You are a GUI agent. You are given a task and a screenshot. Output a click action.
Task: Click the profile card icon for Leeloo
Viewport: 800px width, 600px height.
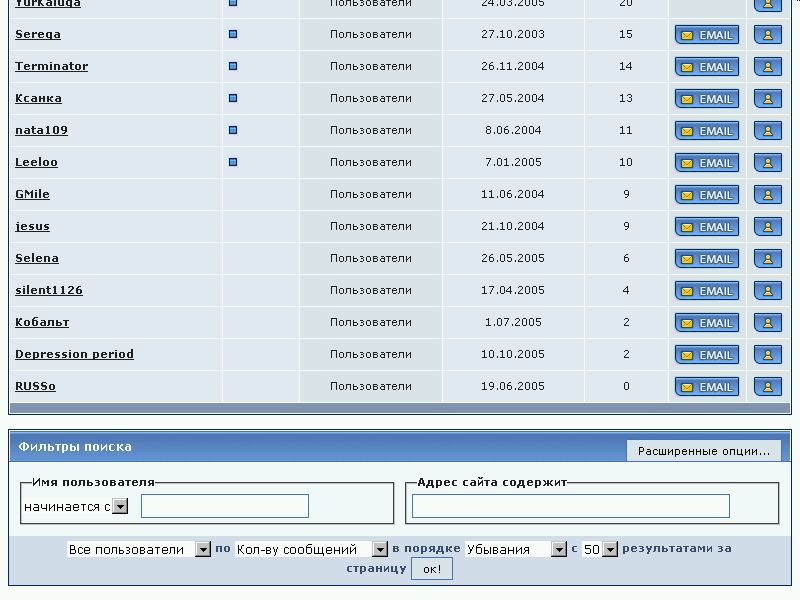(x=767, y=163)
